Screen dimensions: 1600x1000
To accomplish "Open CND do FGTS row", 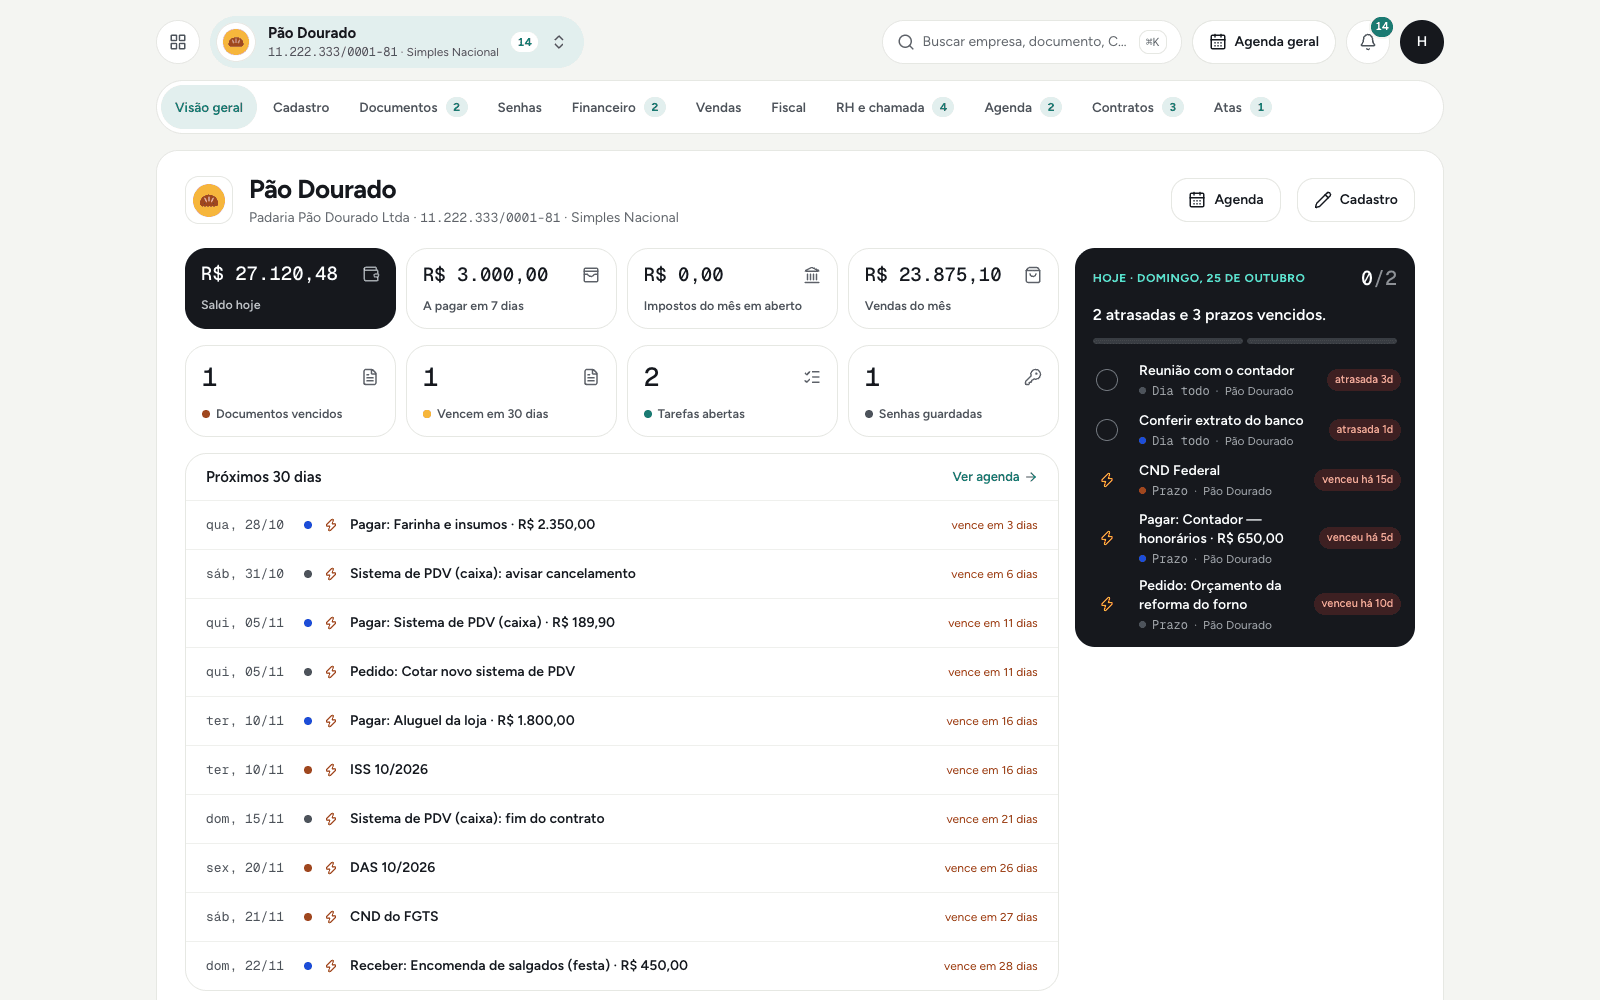I will pos(622,917).
